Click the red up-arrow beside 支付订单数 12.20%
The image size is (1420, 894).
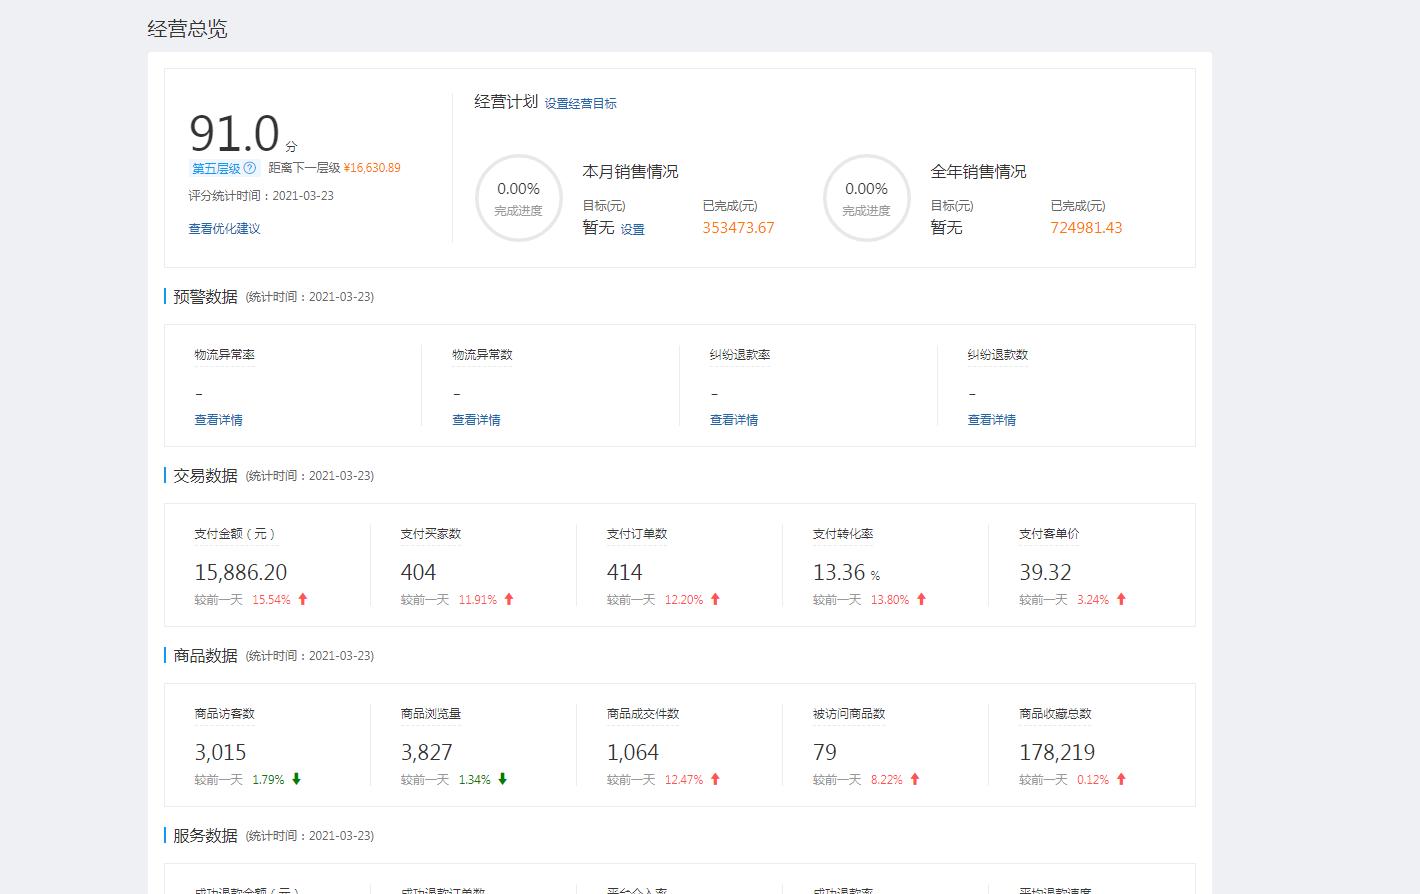[716, 599]
